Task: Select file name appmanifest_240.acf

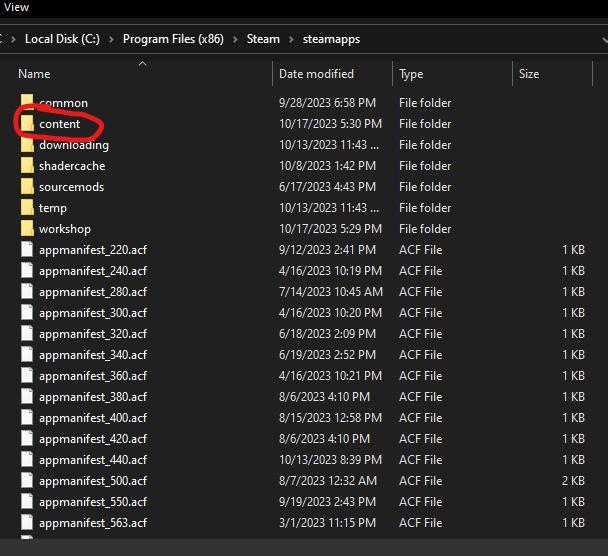Action: (x=93, y=271)
